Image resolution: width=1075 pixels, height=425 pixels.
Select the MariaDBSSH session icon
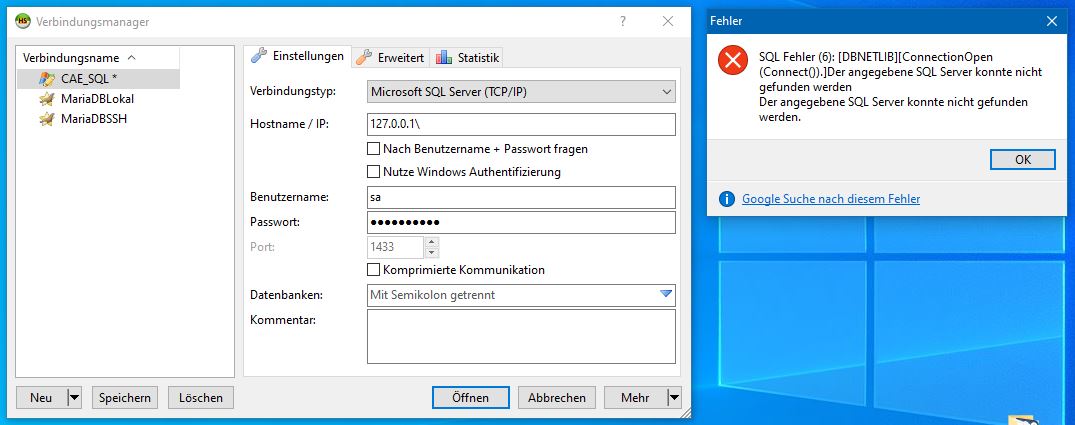pyautogui.click(x=47, y=119)
